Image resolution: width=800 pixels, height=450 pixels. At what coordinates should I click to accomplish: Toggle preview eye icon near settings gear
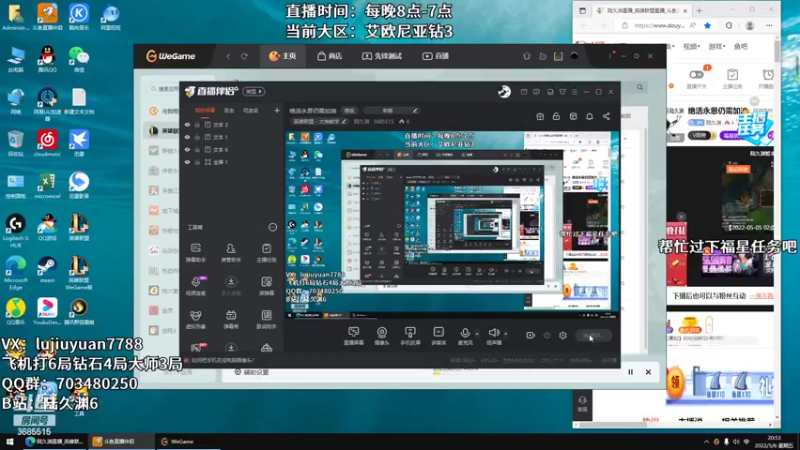tap(547, 335)
